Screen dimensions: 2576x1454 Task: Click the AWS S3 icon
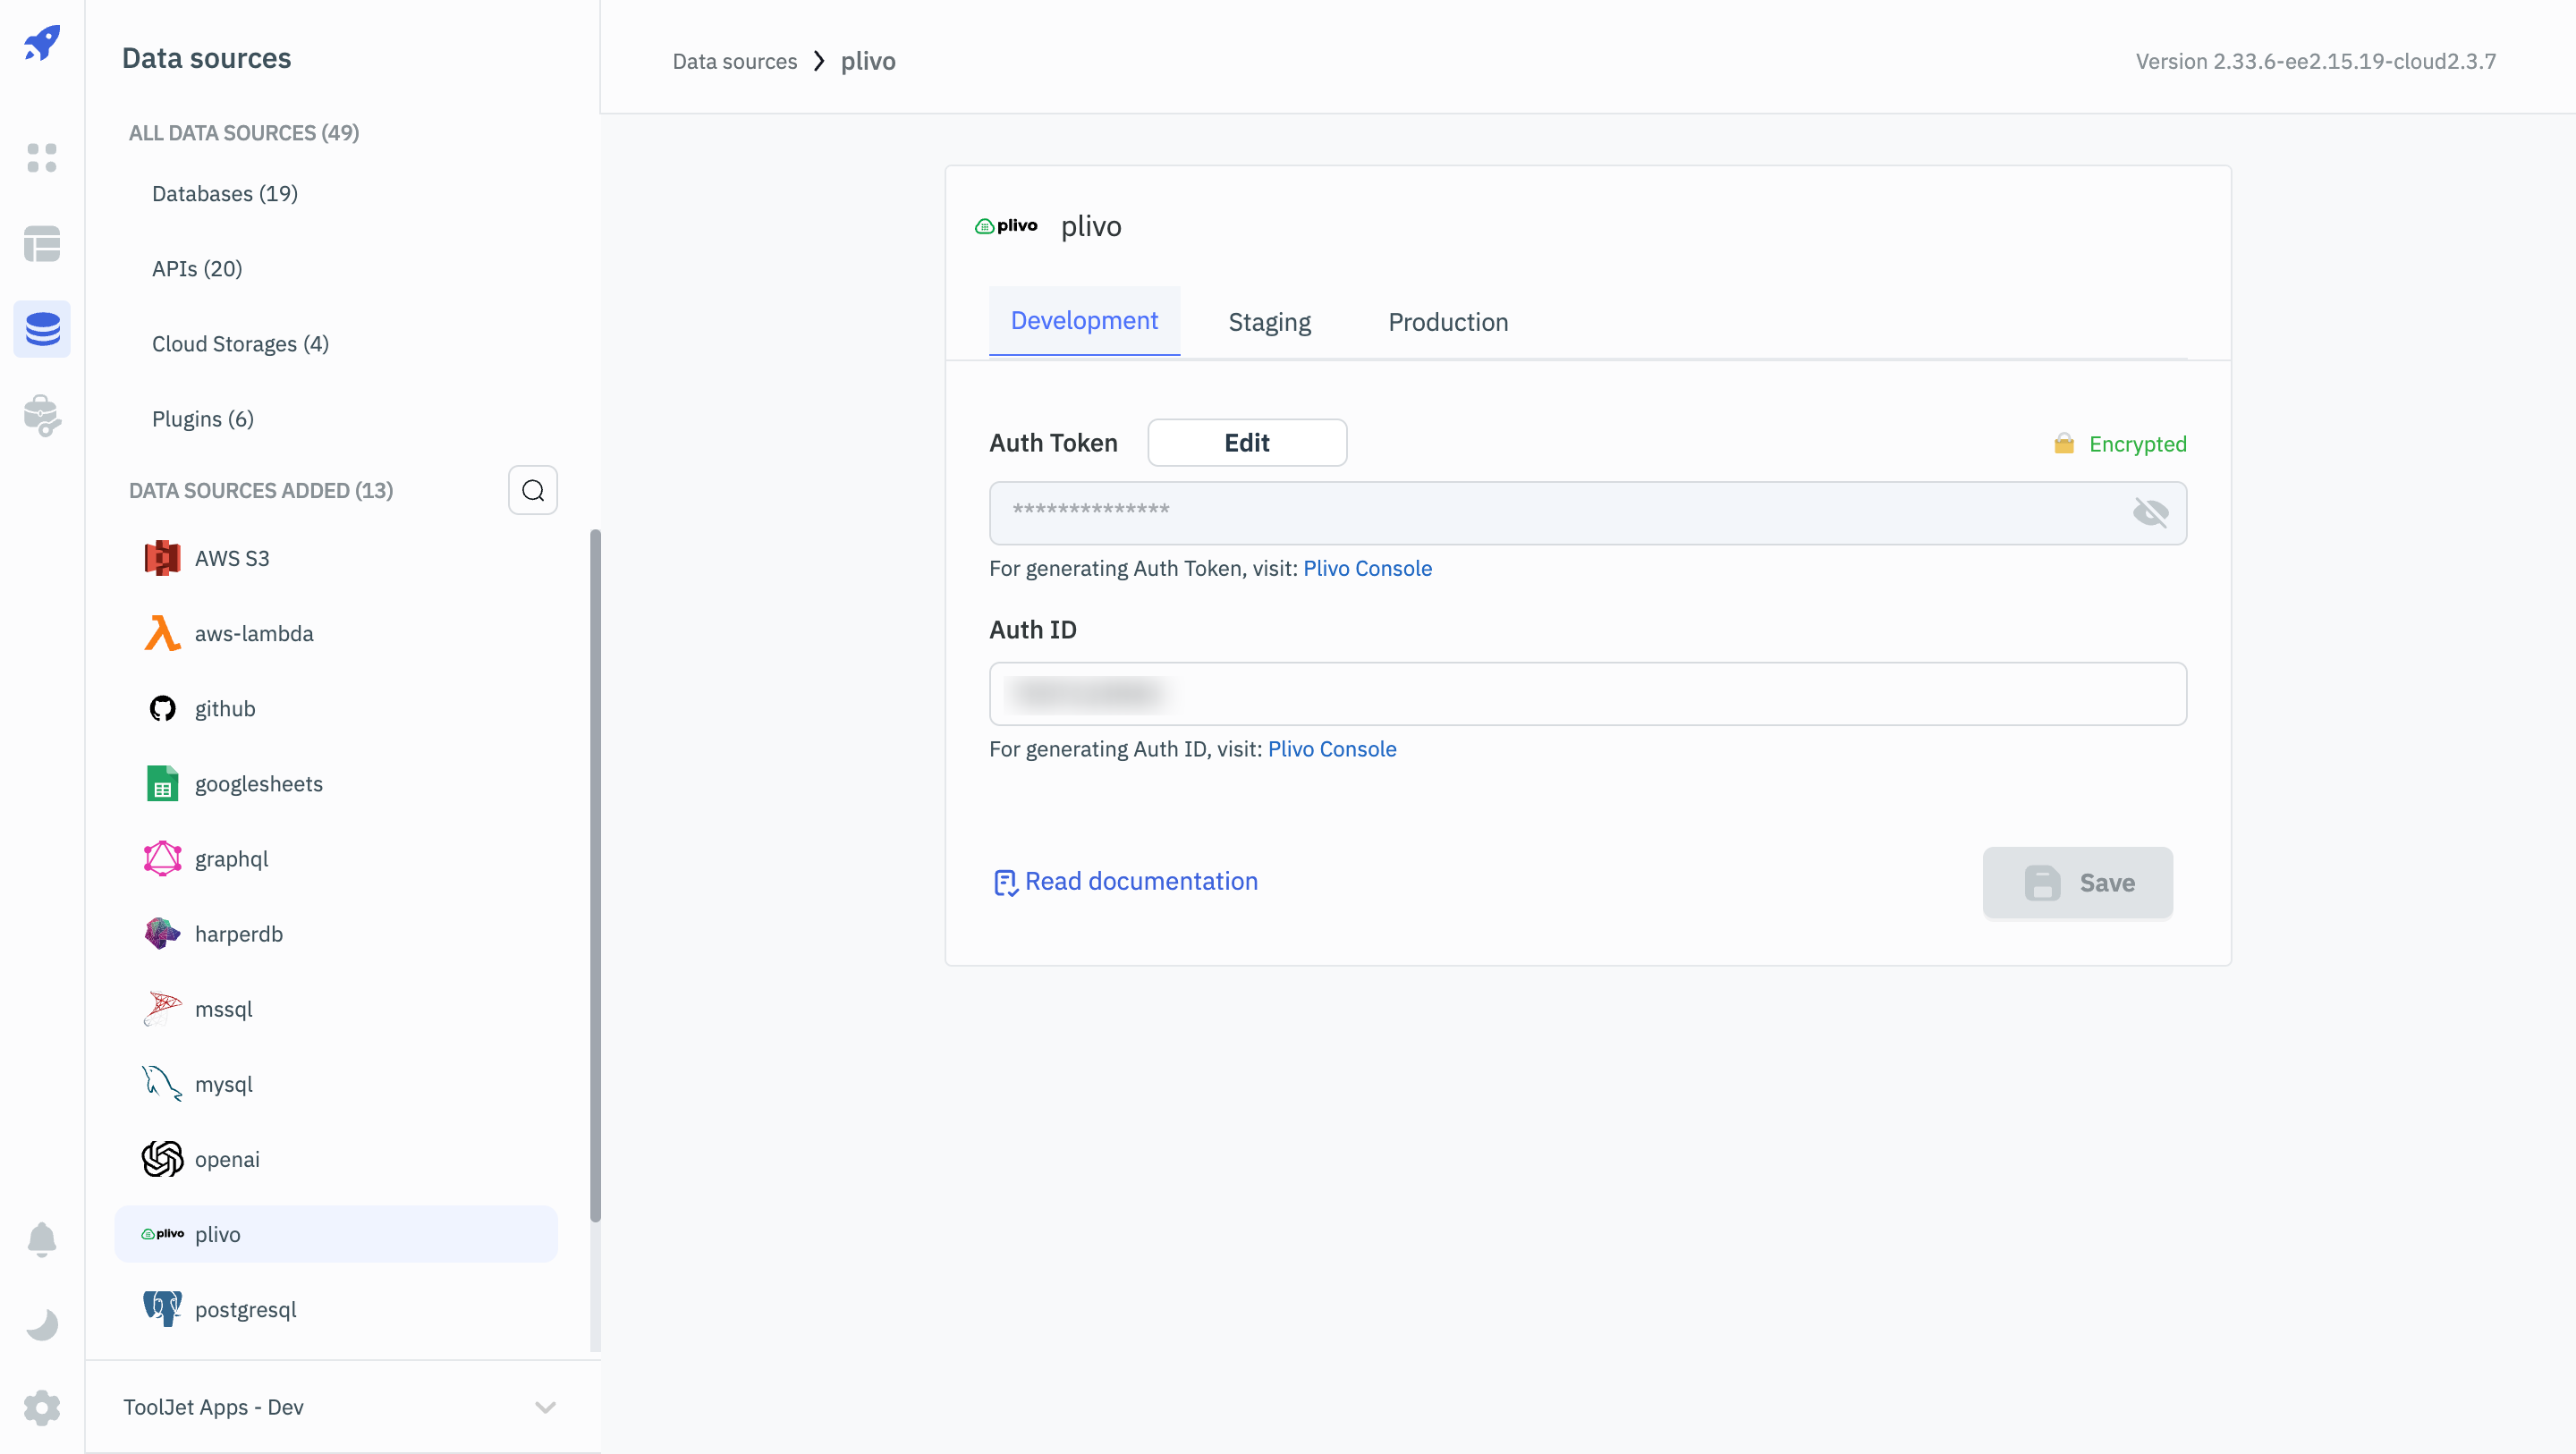click(x=162, y=558)
